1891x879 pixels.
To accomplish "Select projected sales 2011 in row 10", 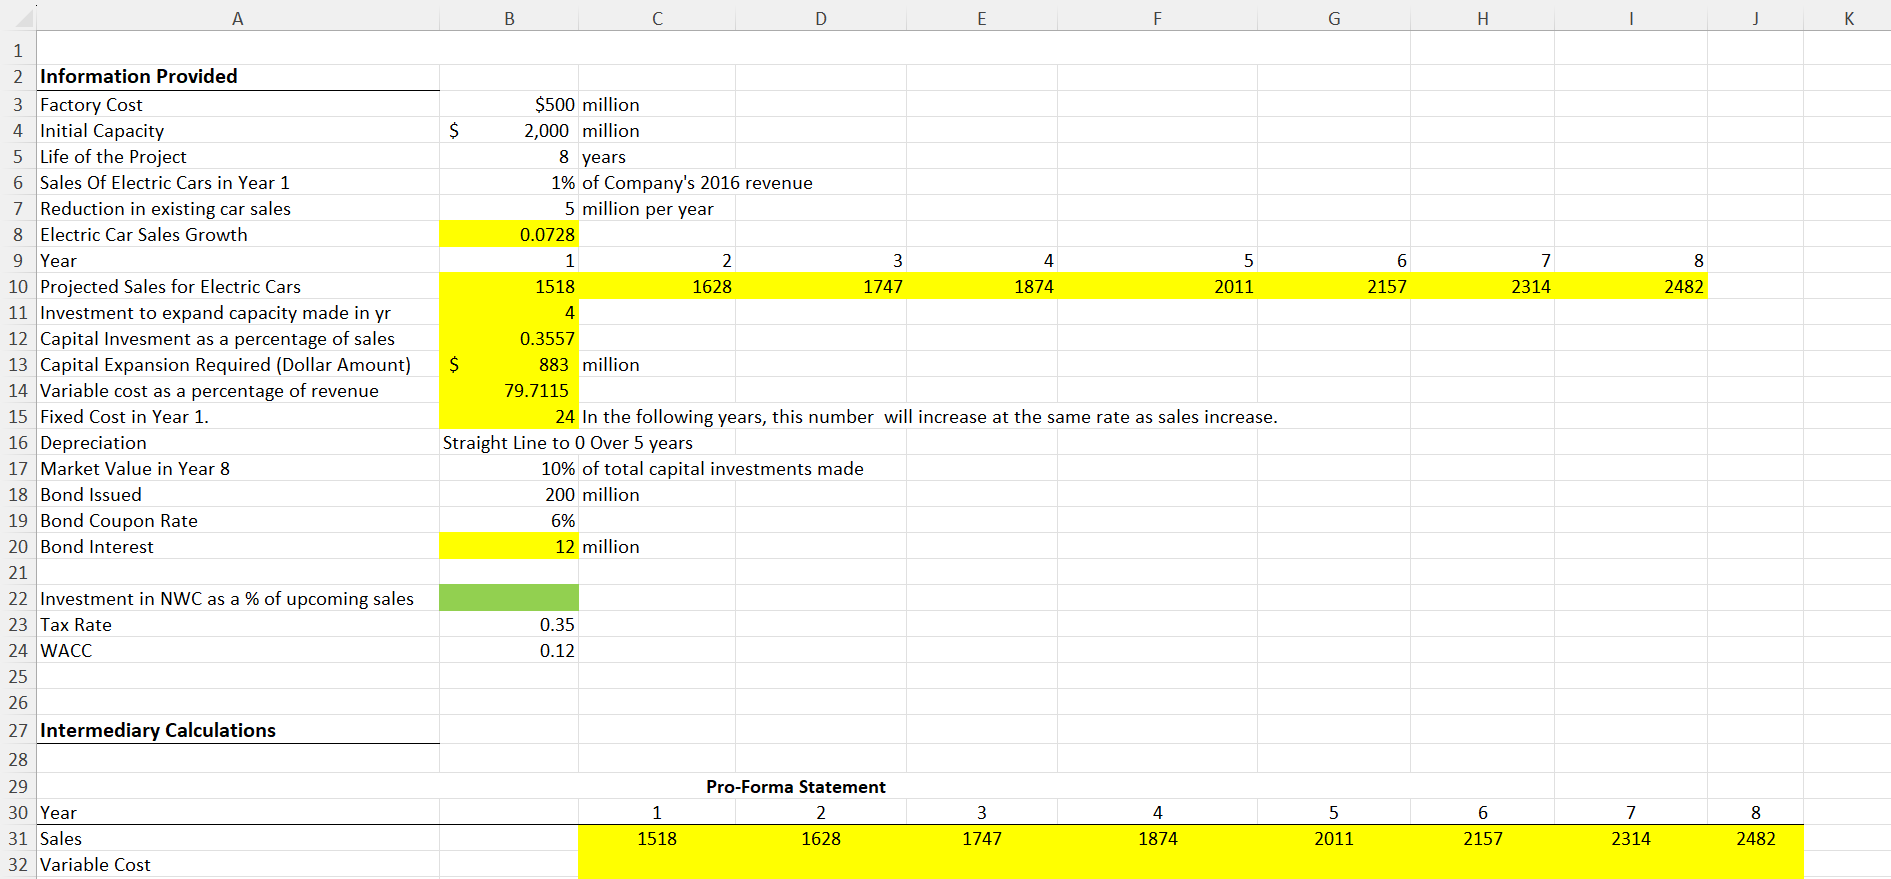I will pyautogui.click(x=1157, y=286).
